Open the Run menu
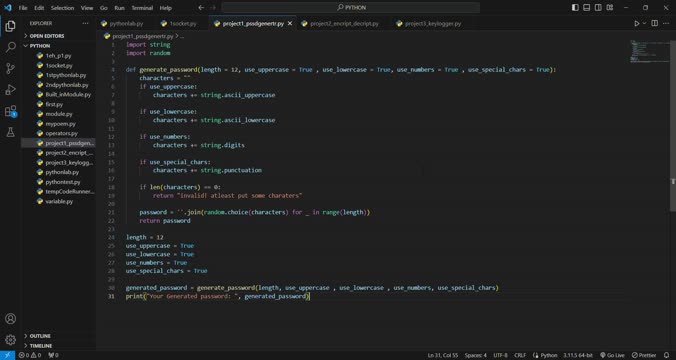This screenshot has width=676, height=360. (x=119, y=8)
